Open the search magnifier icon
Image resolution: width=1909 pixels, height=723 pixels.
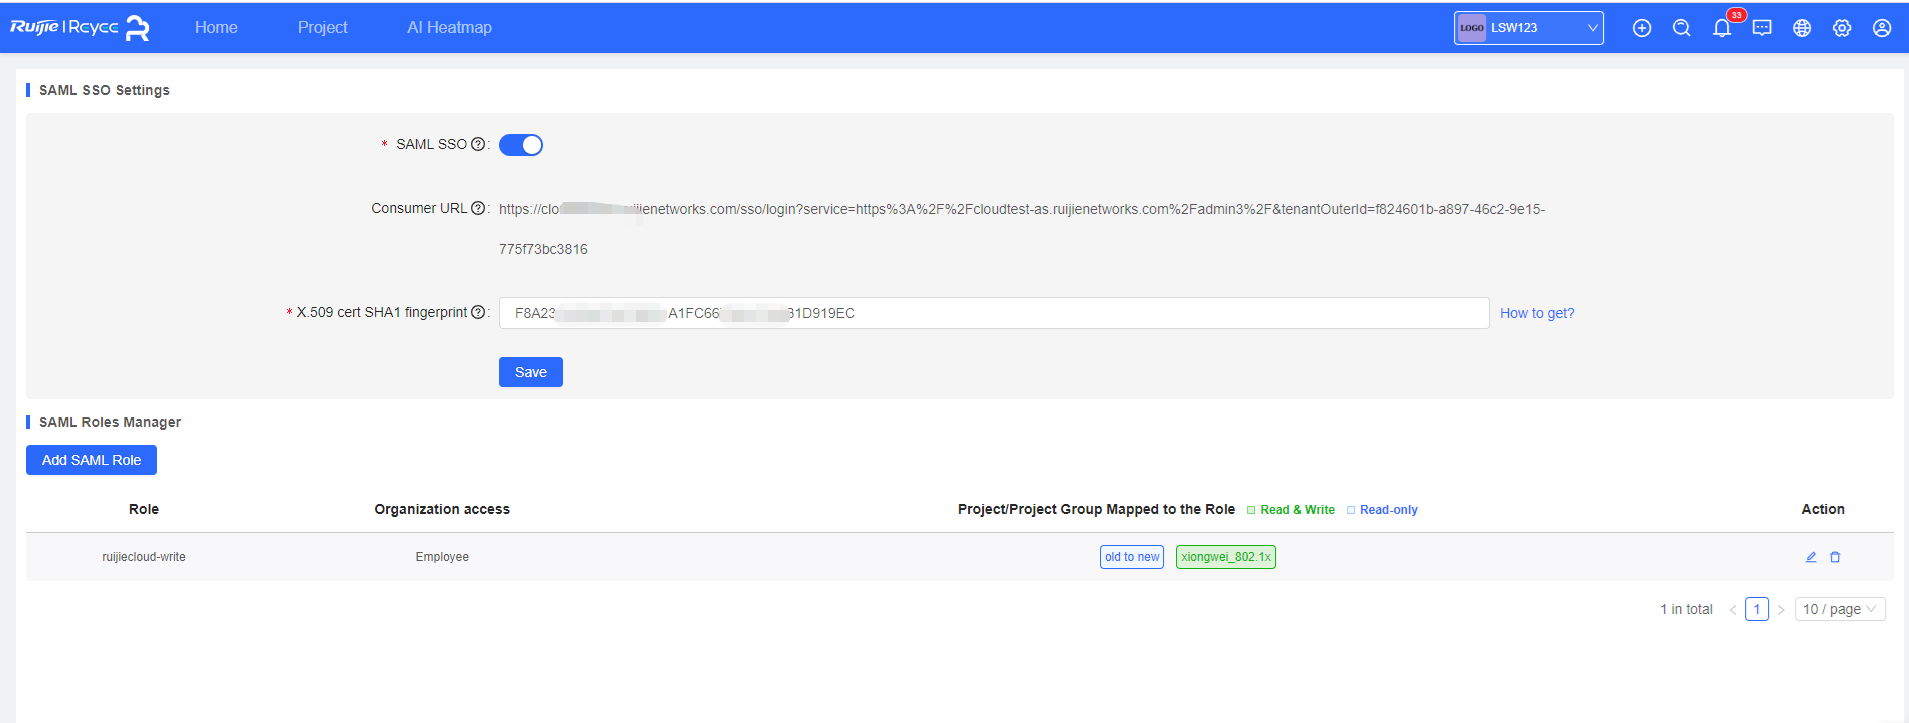click(1681, 28)
